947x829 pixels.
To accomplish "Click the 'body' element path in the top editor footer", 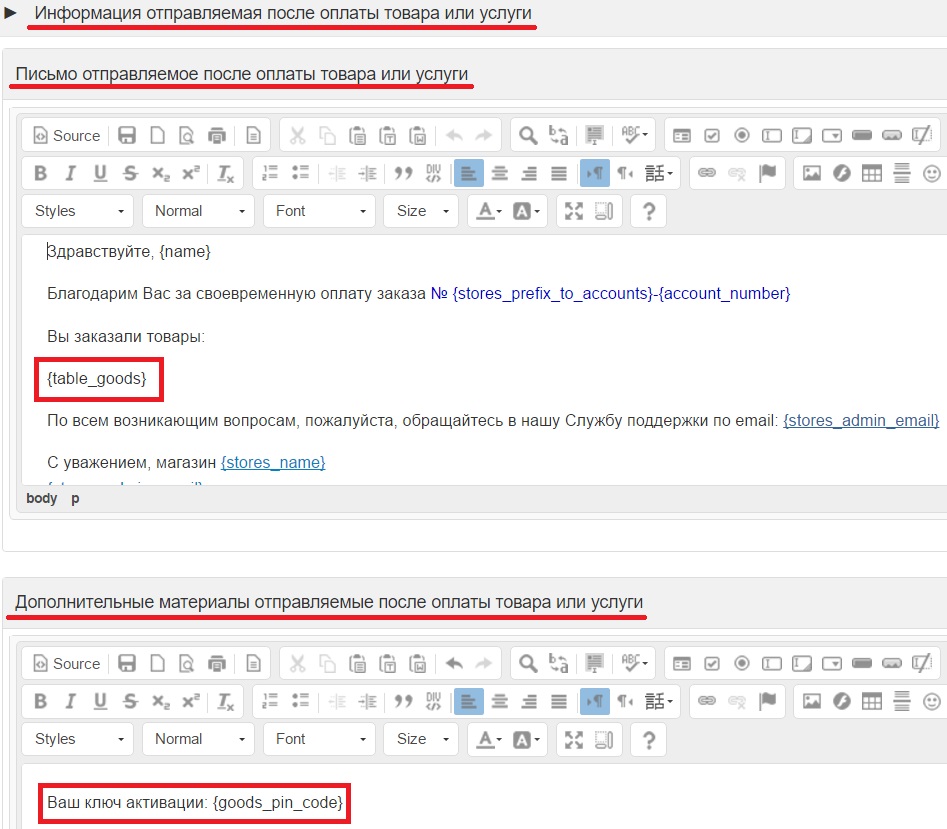I will pyautogui.click(x=41, y=498).
